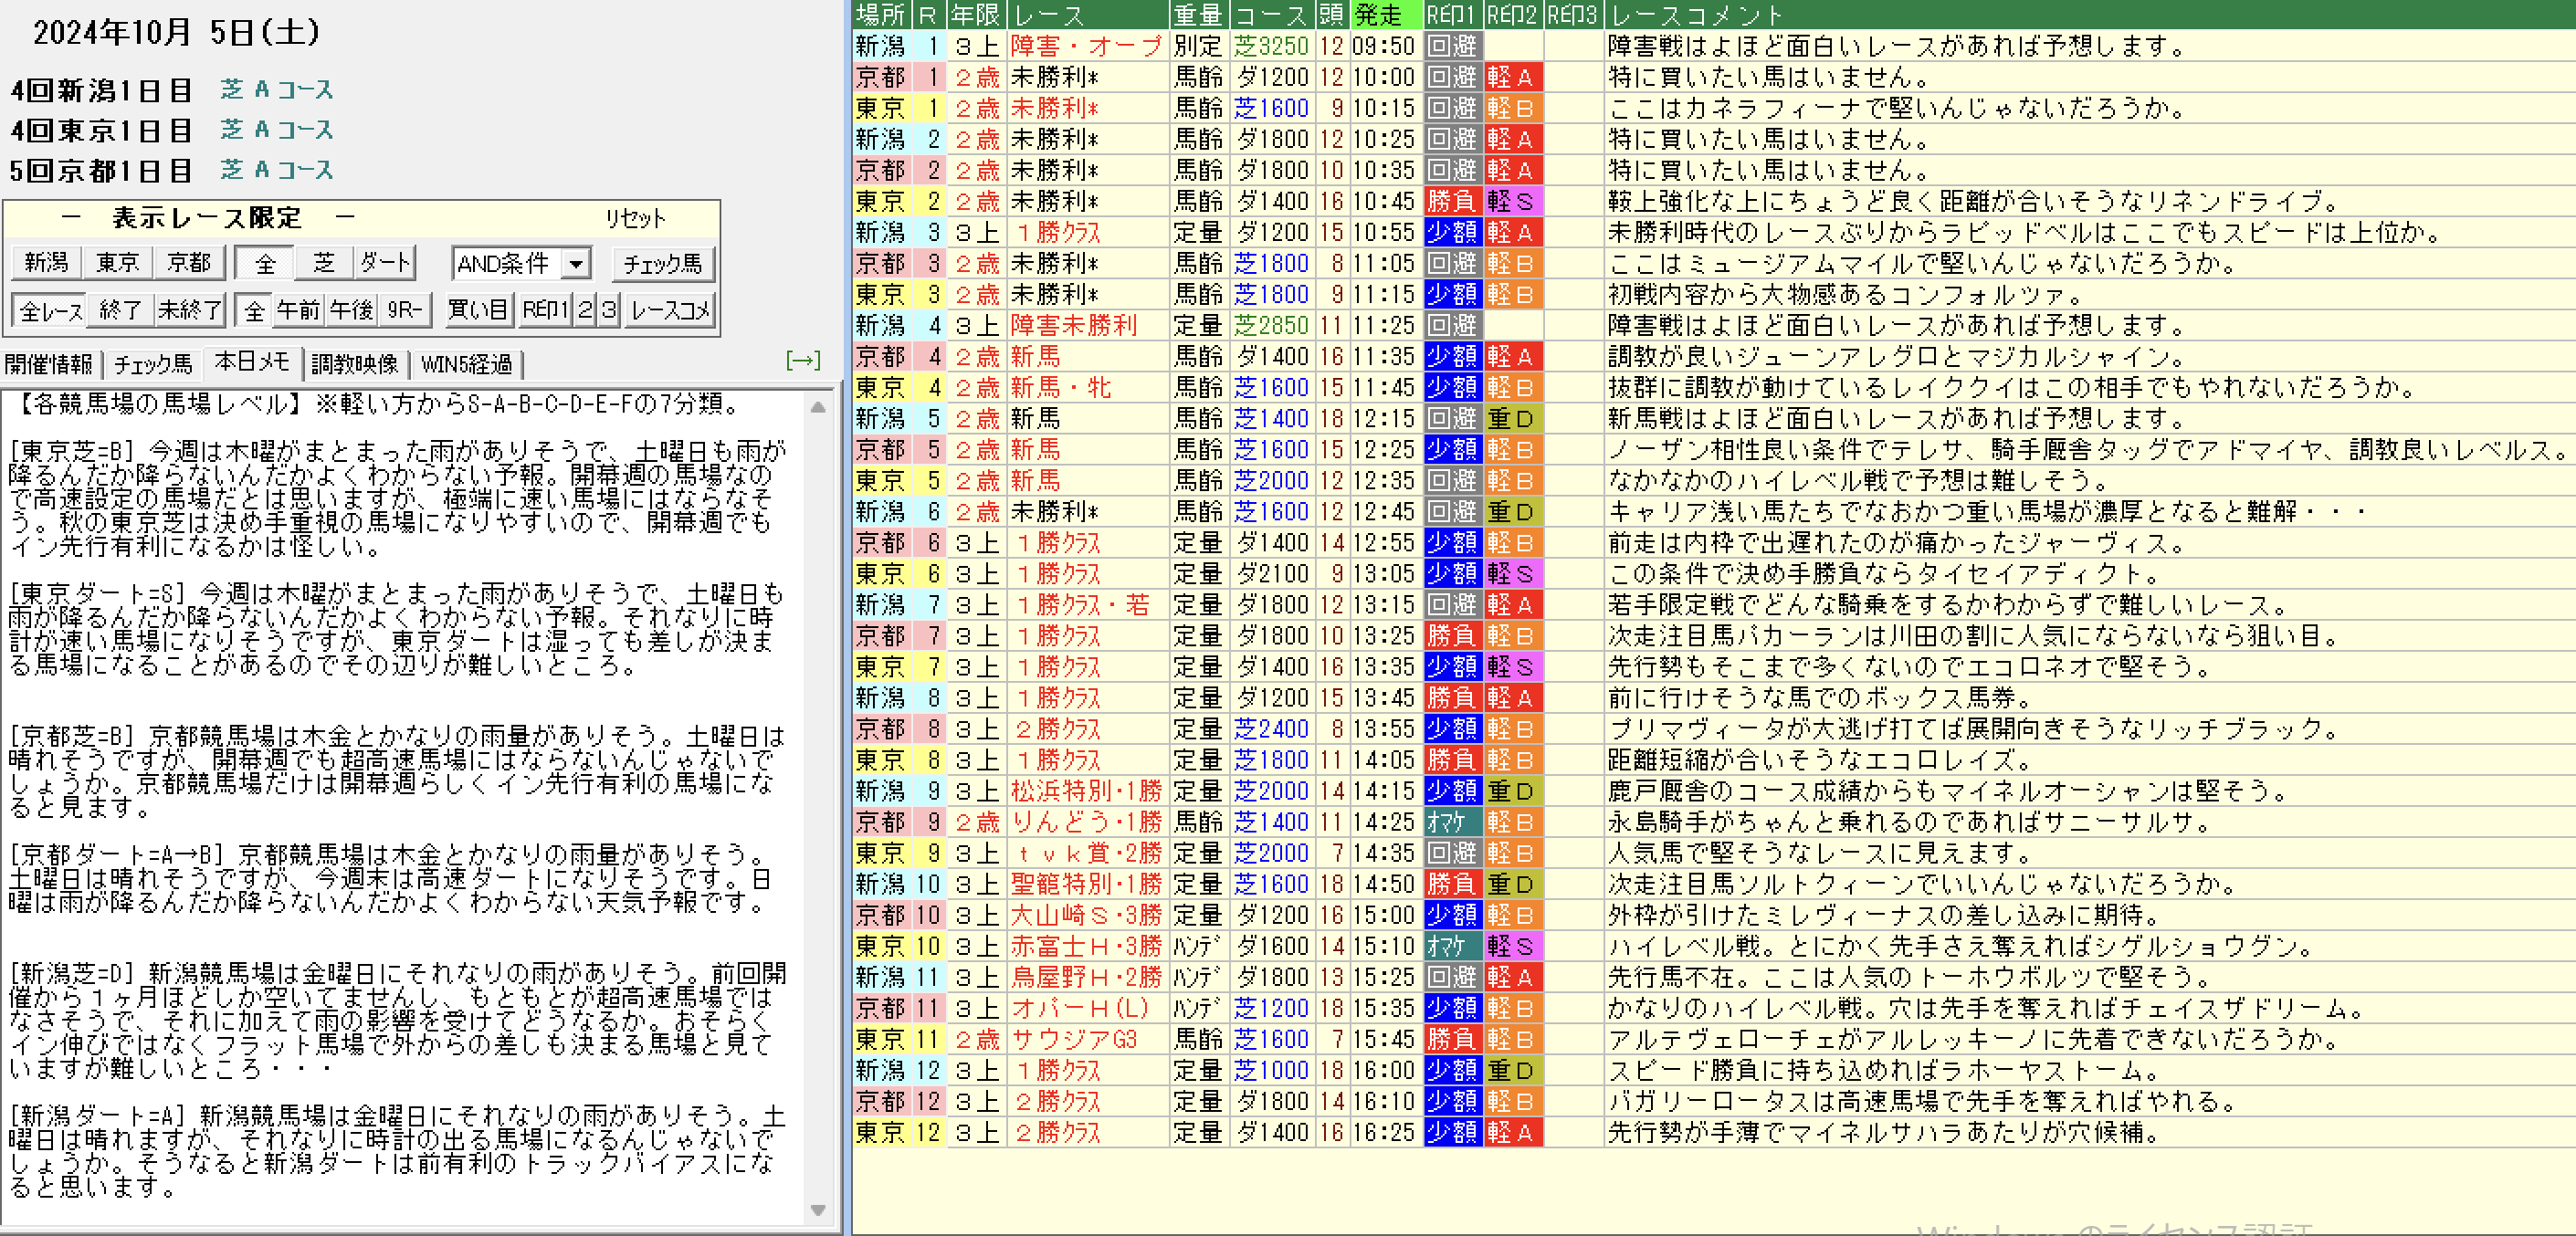2576x1236 pixels.
Task: Open the 芝3250 course link
Action: (x=1271, y=46)
